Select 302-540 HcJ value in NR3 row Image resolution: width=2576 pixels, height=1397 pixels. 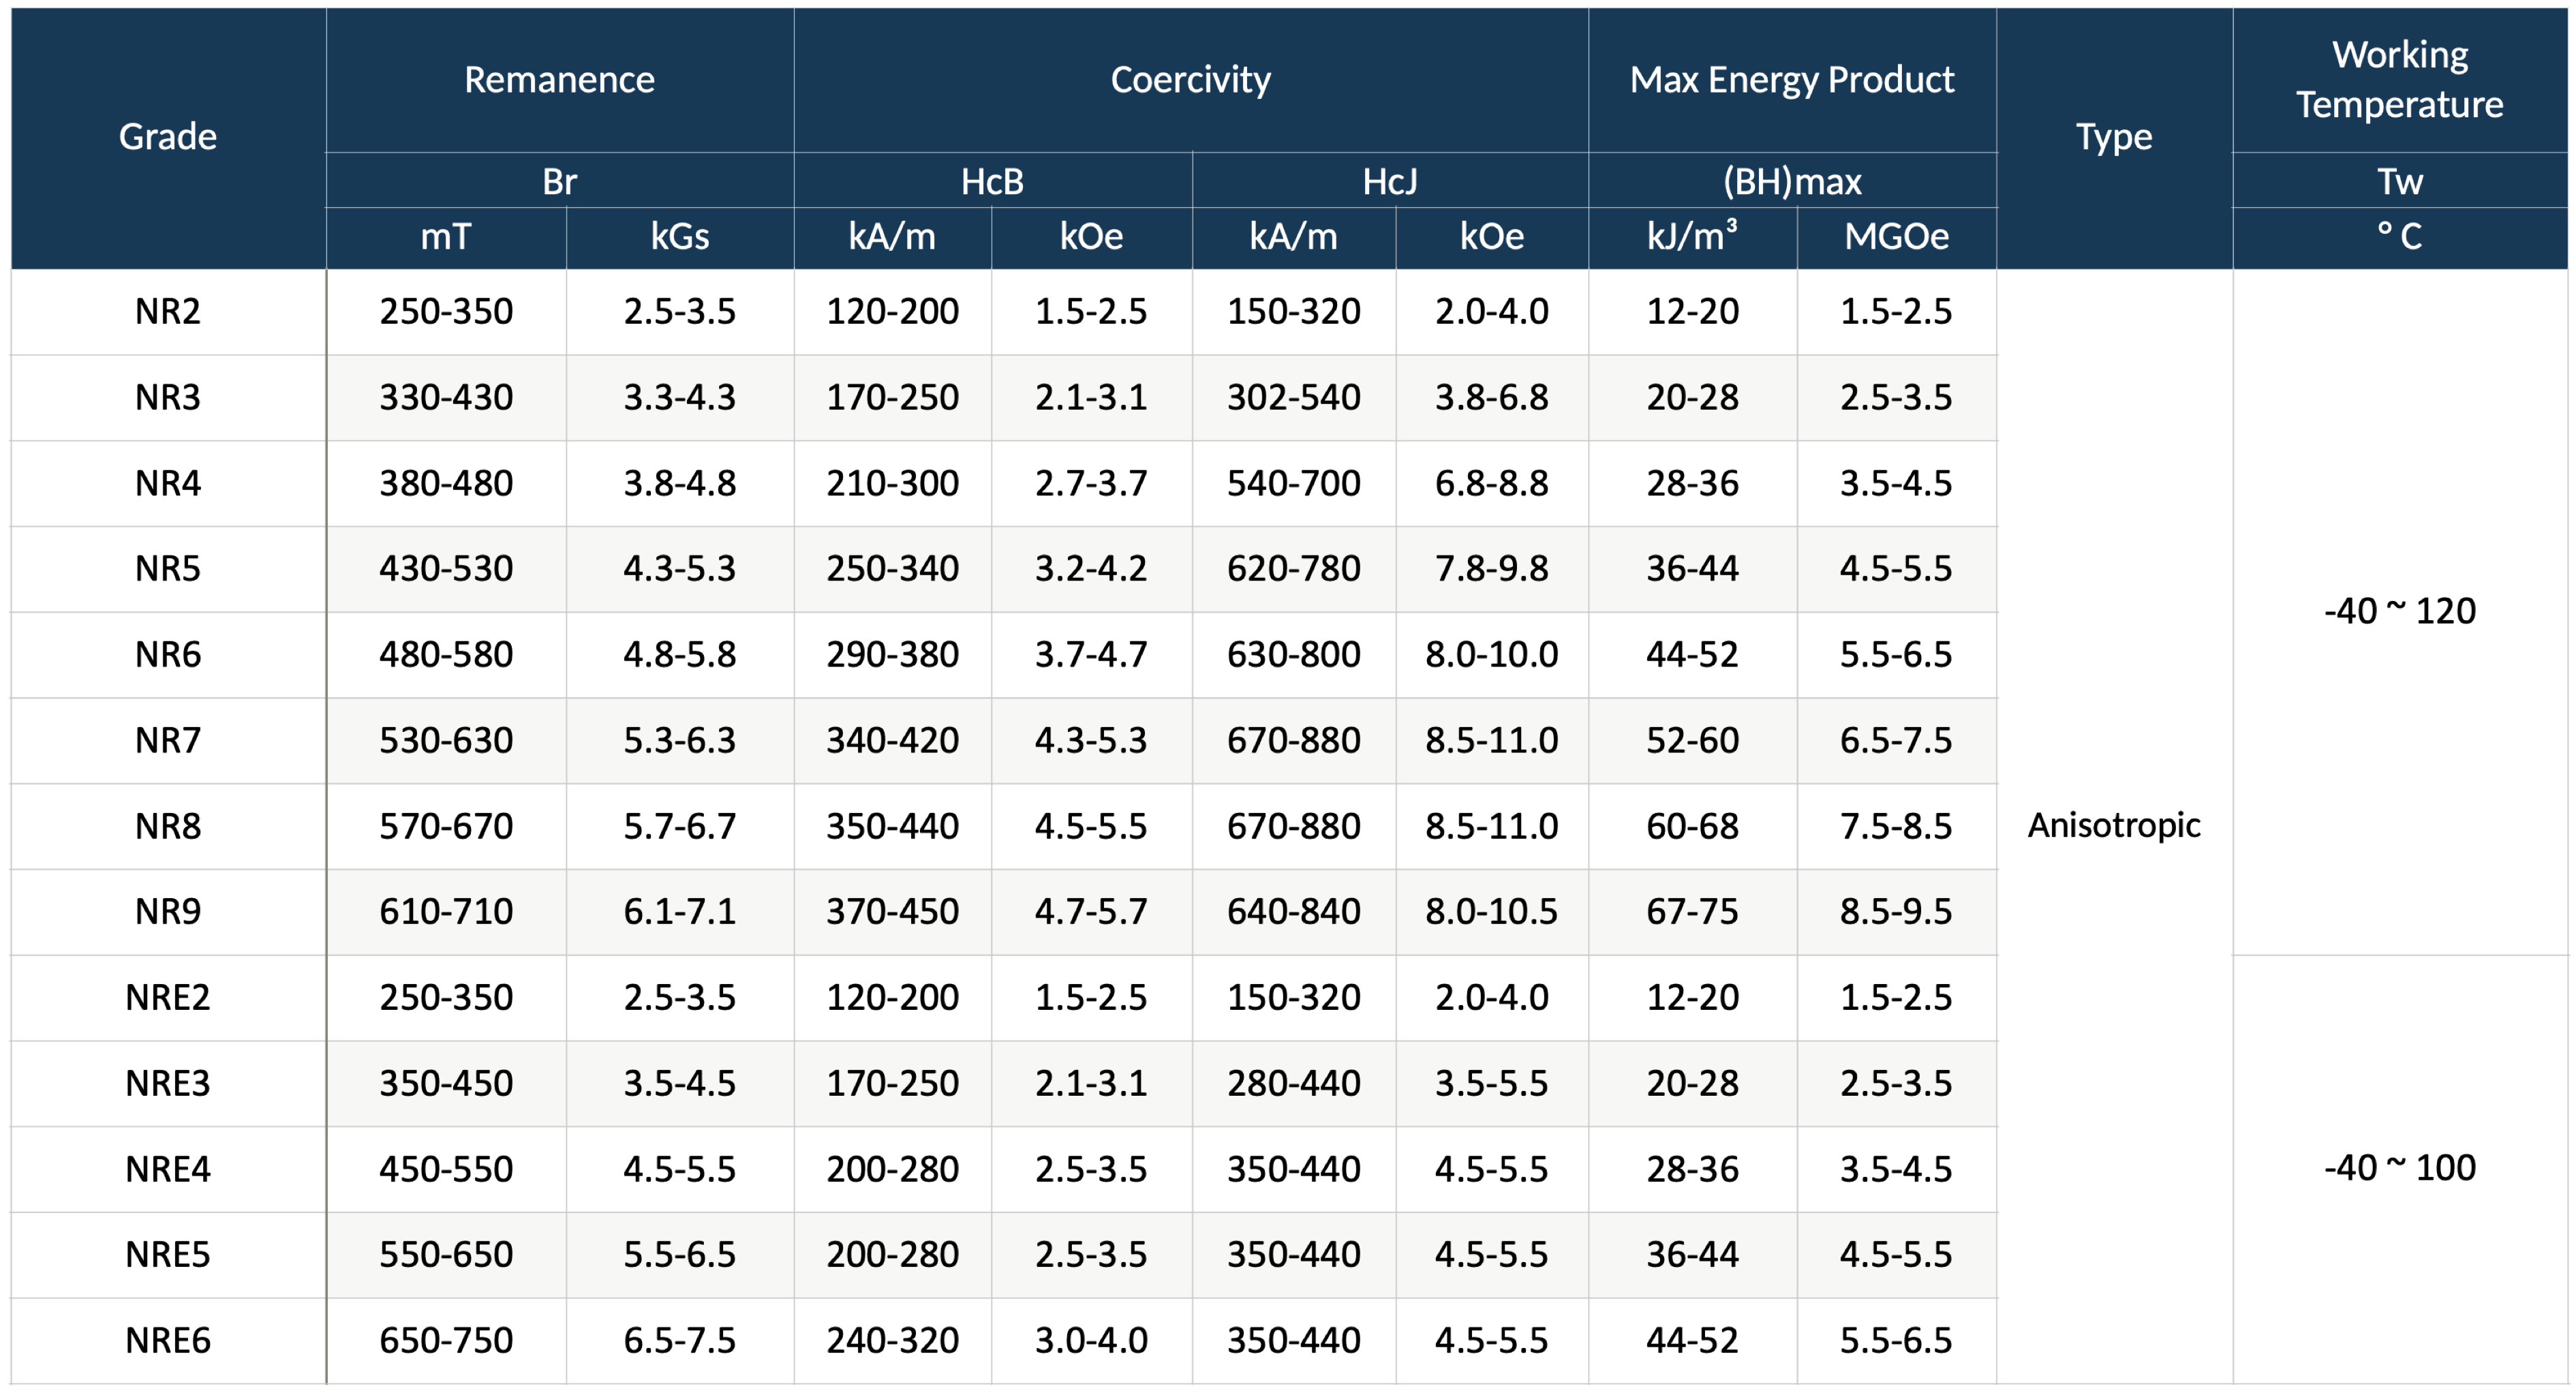click(x=1293, y=398)
